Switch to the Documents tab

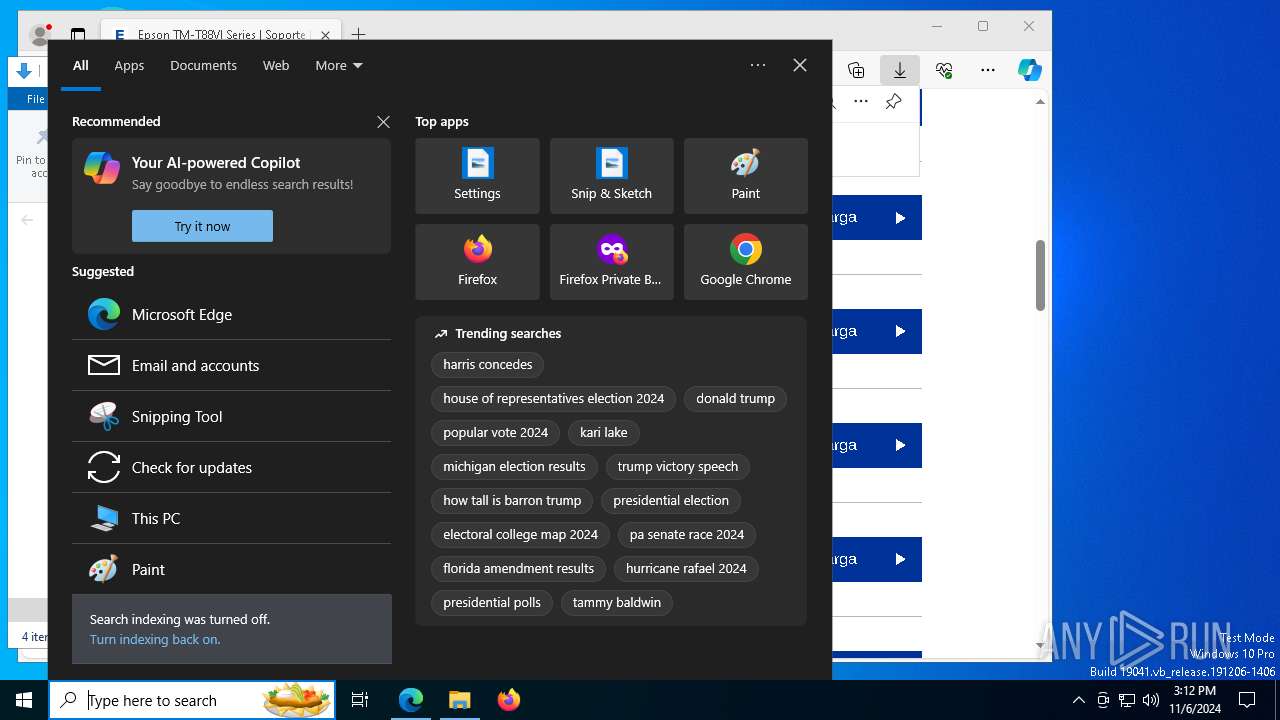[203, 65]
